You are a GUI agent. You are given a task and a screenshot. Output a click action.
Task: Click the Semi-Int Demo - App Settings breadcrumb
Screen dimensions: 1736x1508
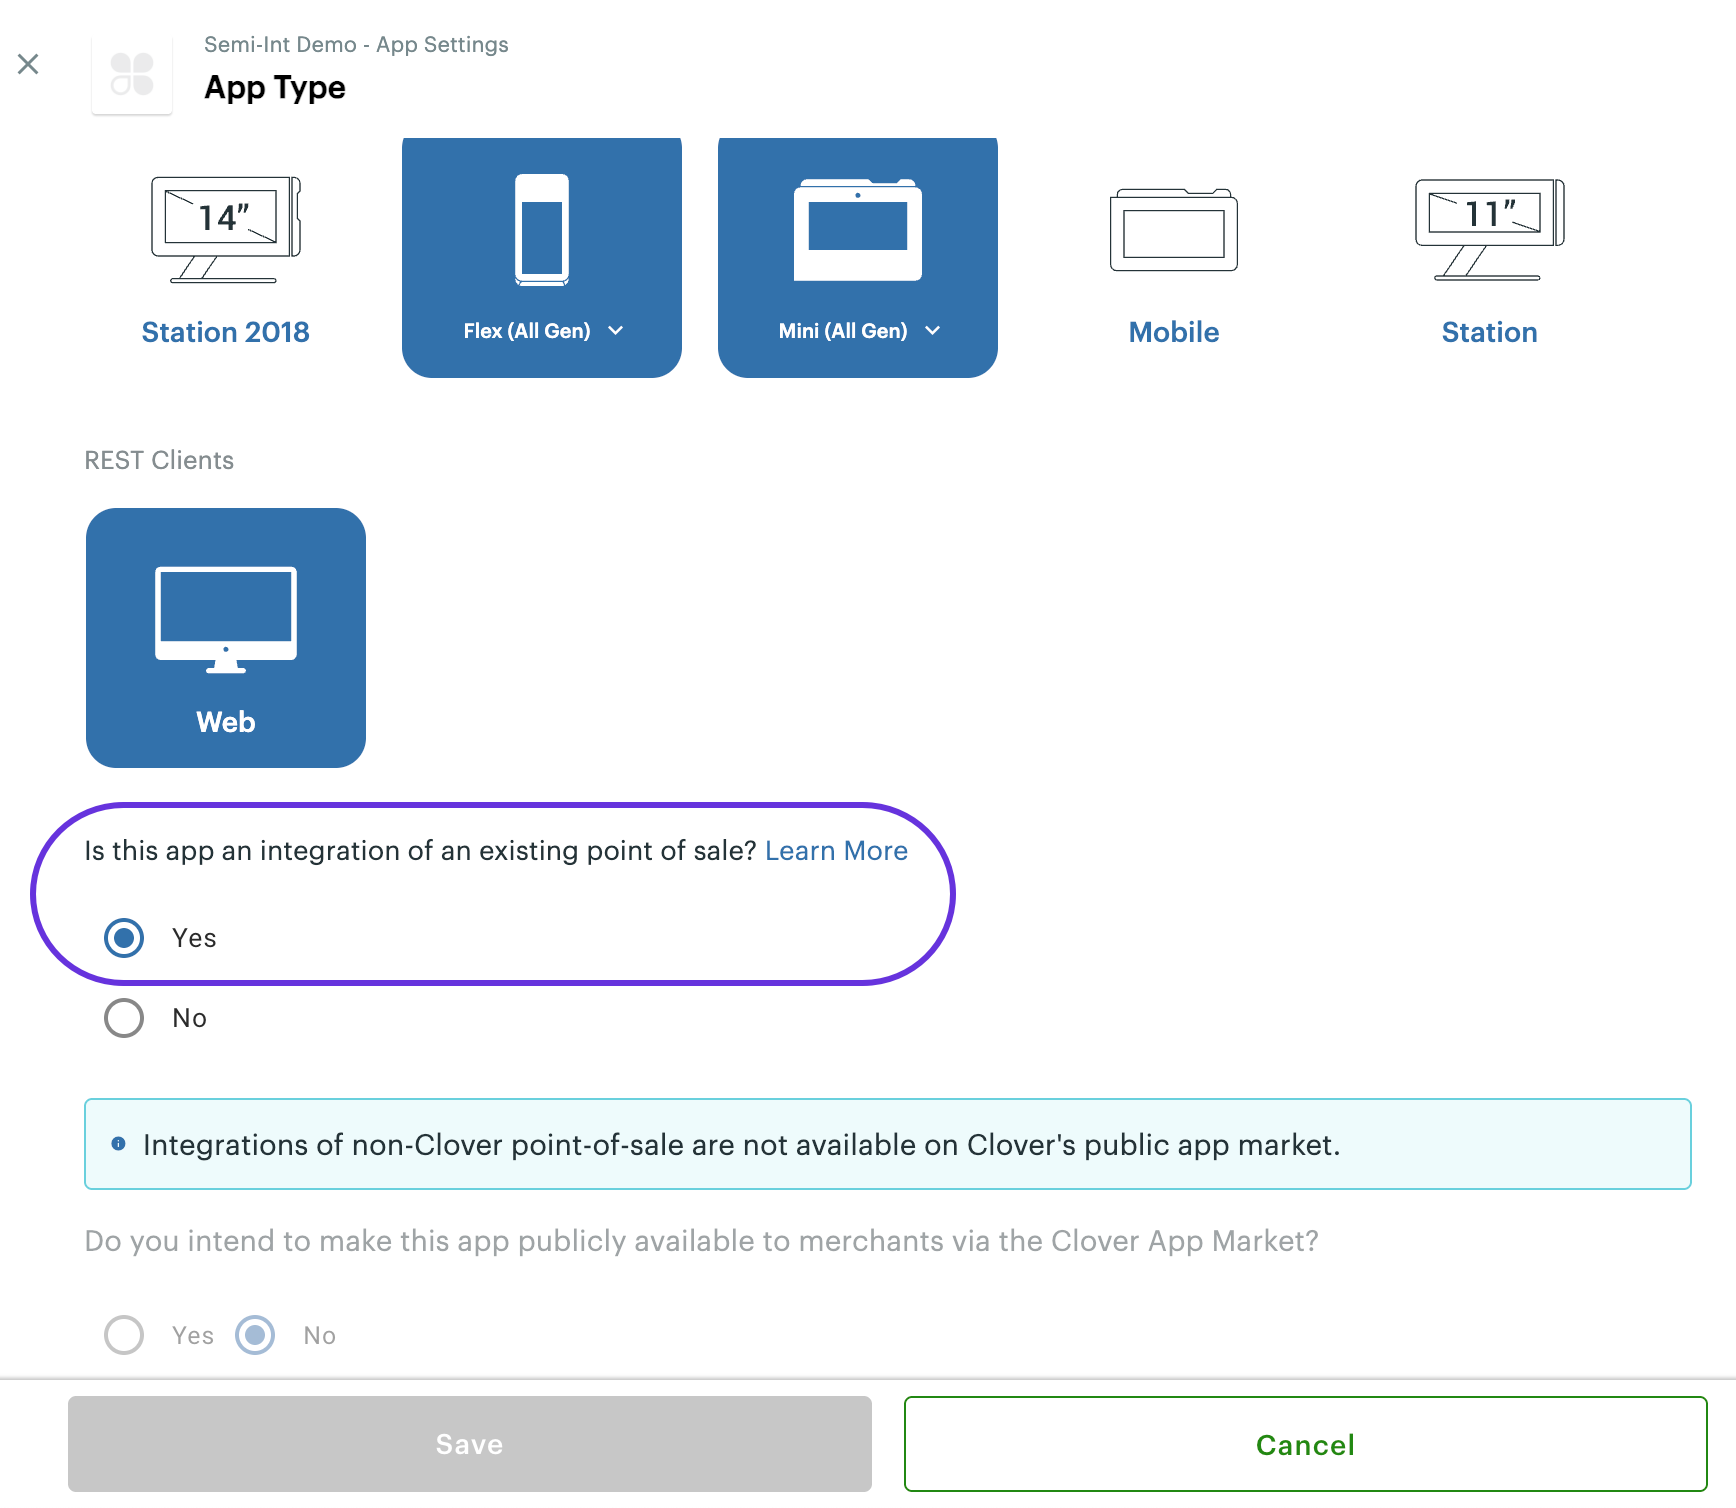point(356,45)
